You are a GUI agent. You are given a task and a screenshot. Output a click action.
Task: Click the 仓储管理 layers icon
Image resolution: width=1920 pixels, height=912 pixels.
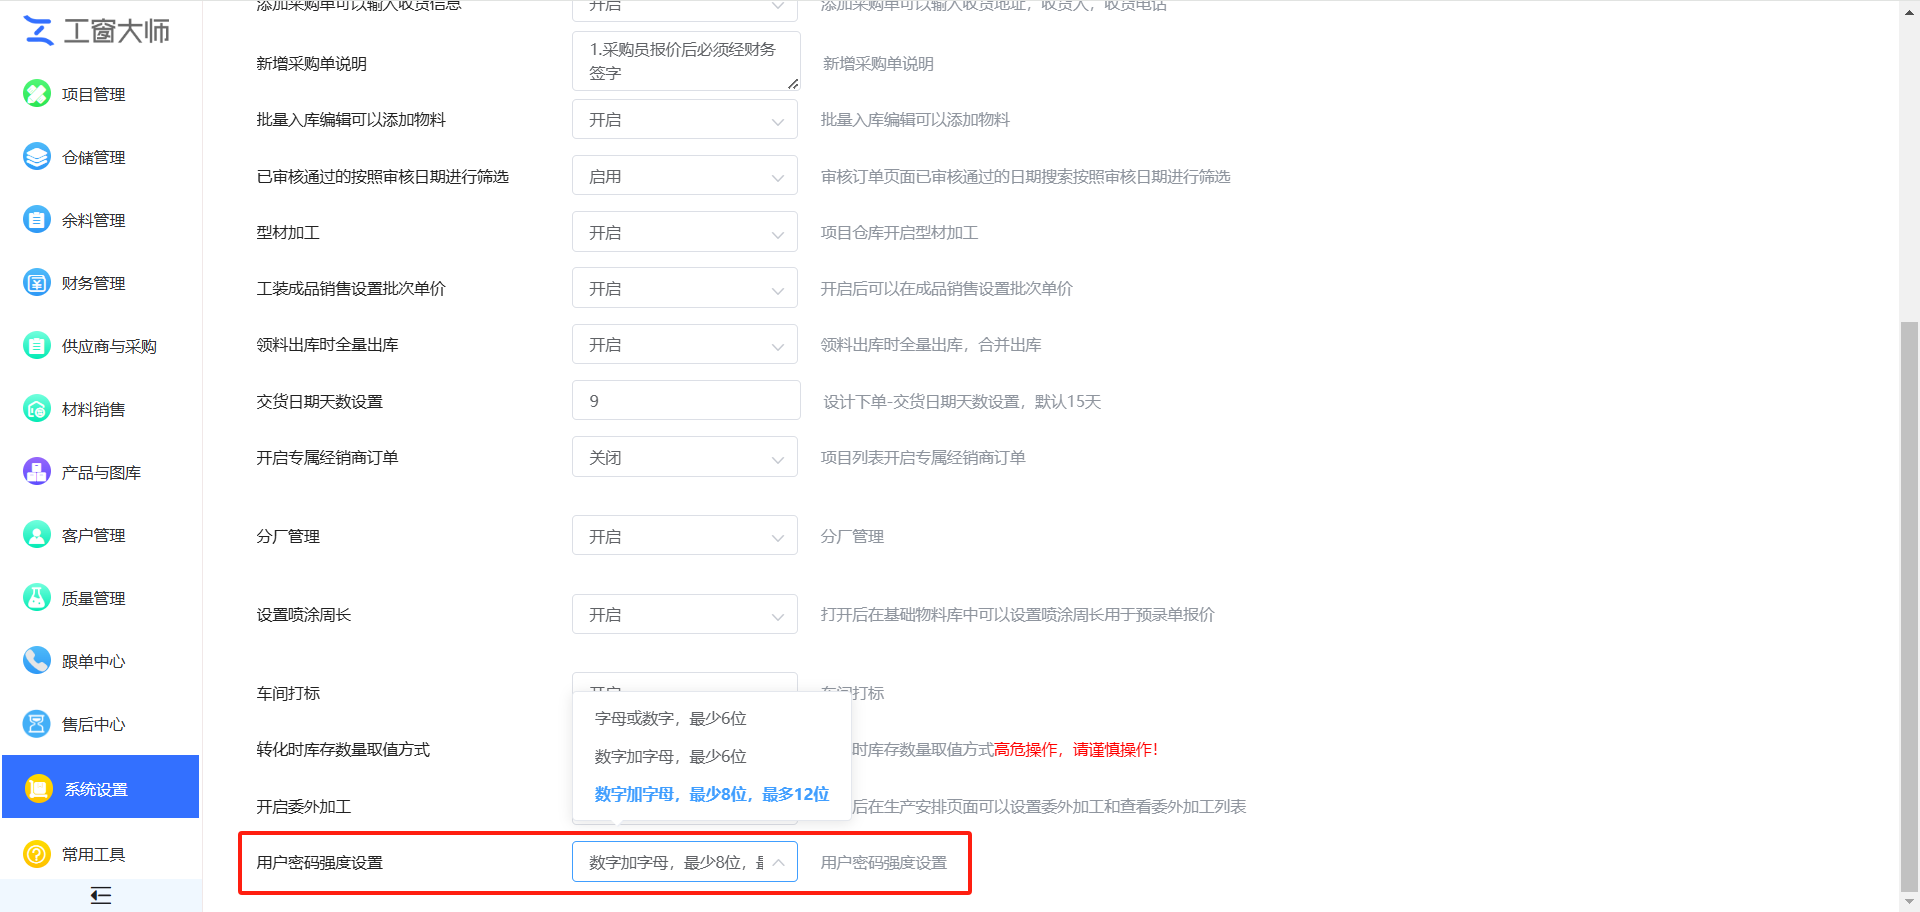click(x=37, y=157)
